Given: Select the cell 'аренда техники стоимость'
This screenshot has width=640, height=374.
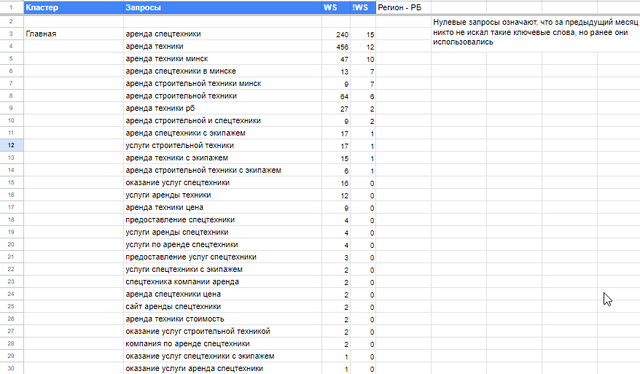Looking at the screenshot, I should [x=222, y=319].
